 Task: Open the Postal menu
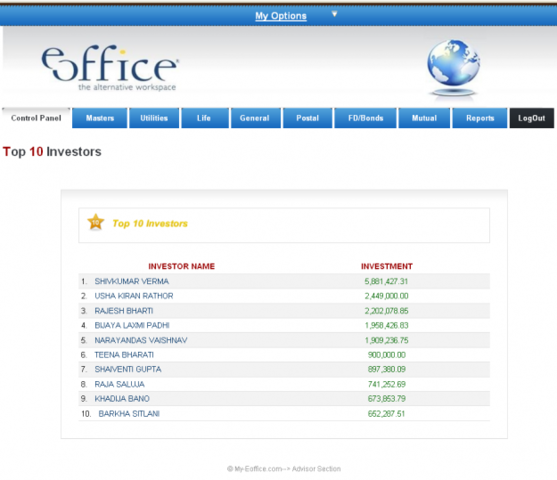pyautogui.click(x=308, y=118)
